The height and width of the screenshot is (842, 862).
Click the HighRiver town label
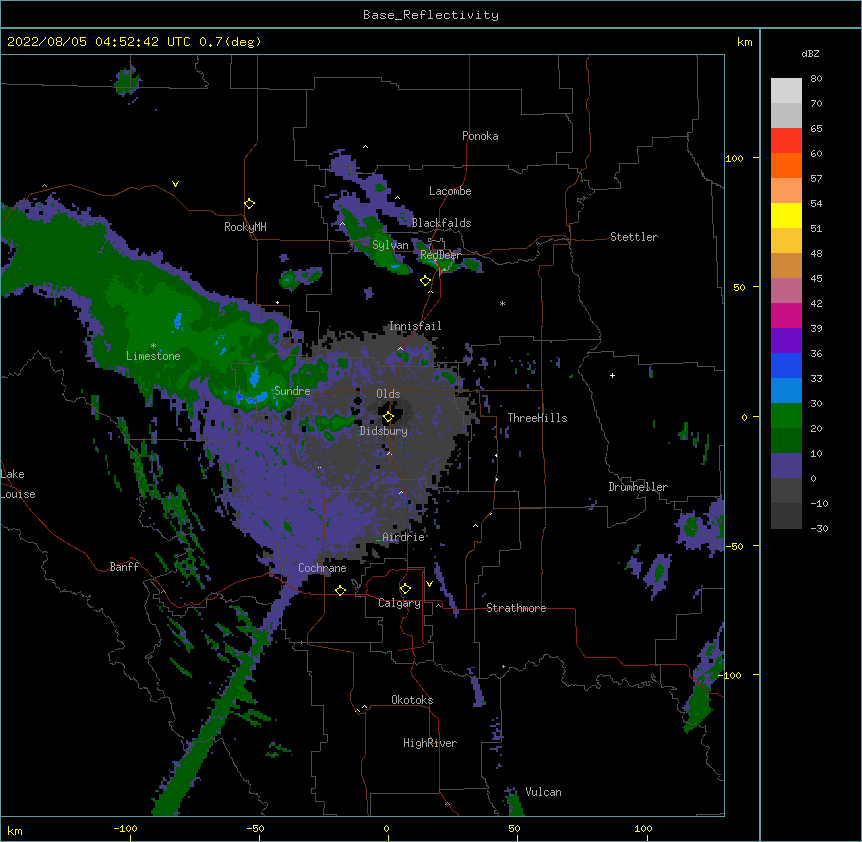pos(430,743)
